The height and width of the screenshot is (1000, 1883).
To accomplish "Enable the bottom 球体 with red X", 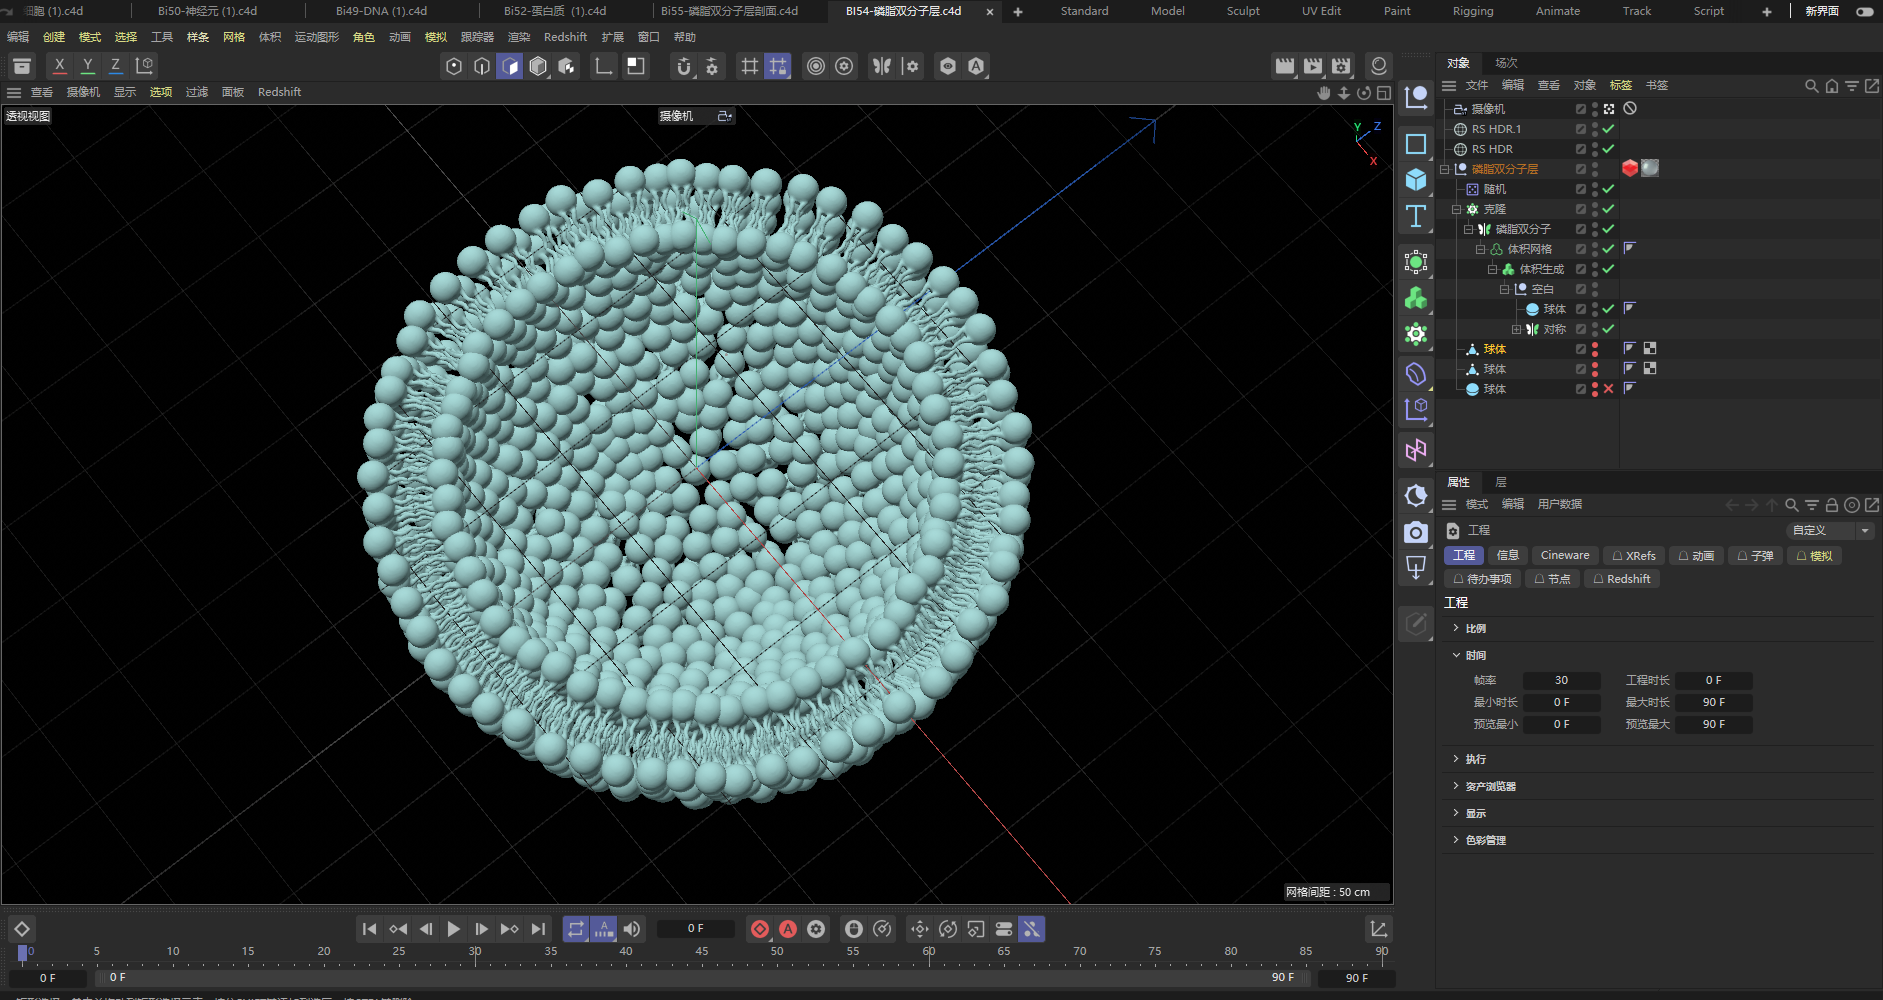I will 1608,389.
